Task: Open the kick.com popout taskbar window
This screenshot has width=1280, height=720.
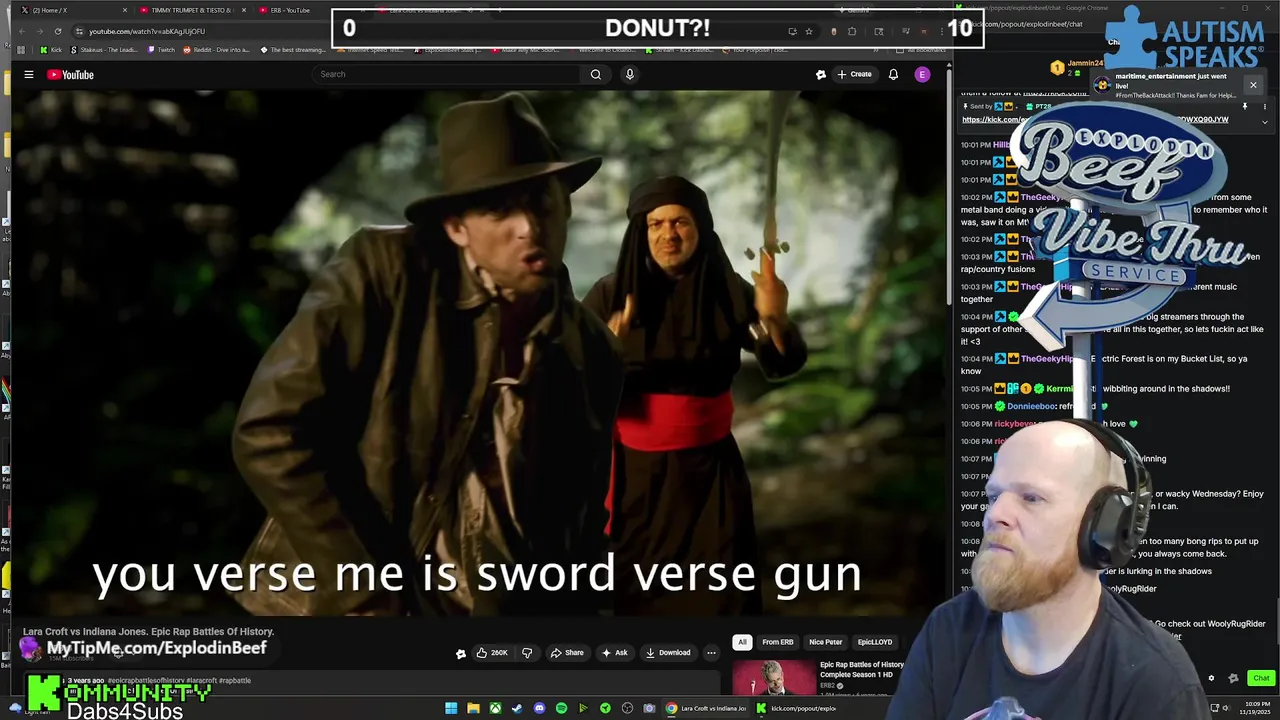Action: click(796, 708)
